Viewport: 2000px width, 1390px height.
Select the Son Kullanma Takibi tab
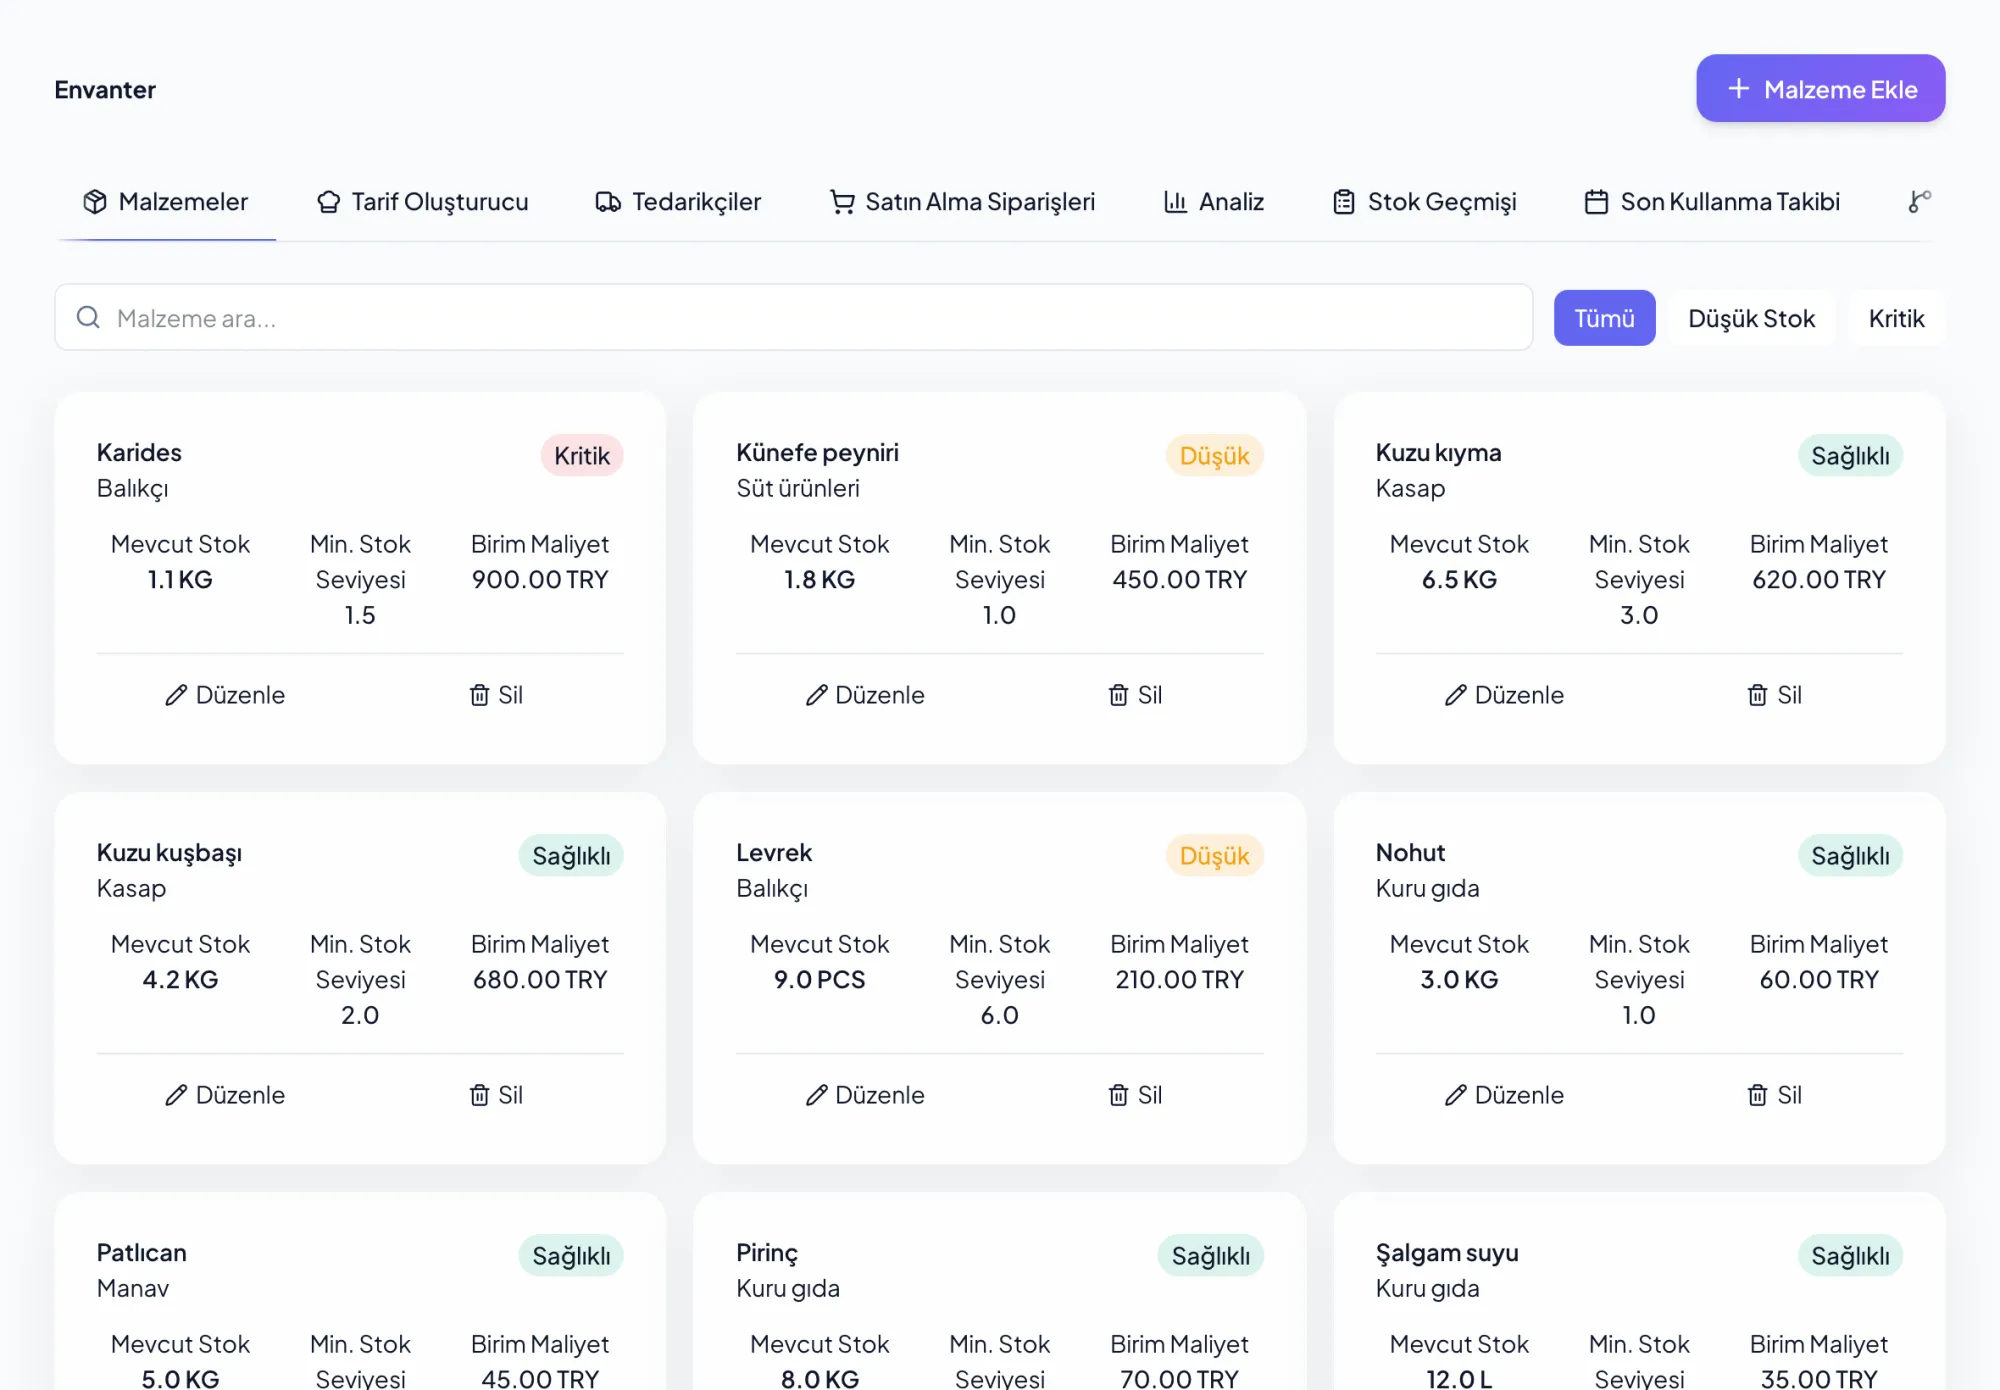click(x=1712, y=202)
